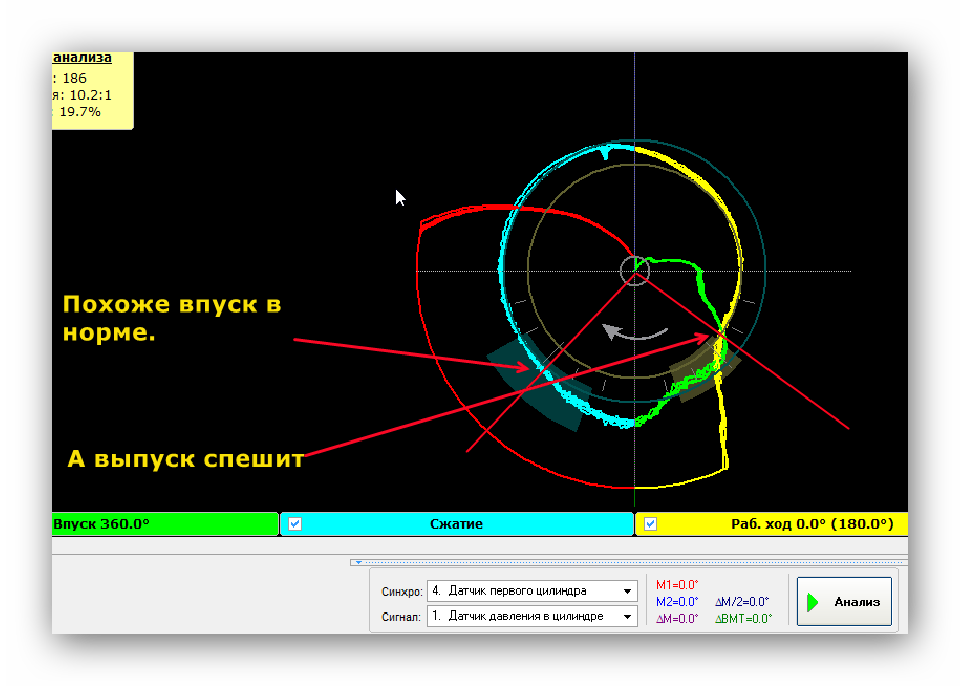Toggle the Раб. ход checkbox
Image resolution: width=960 pixels, height=686 pixels.
point(650,524)
